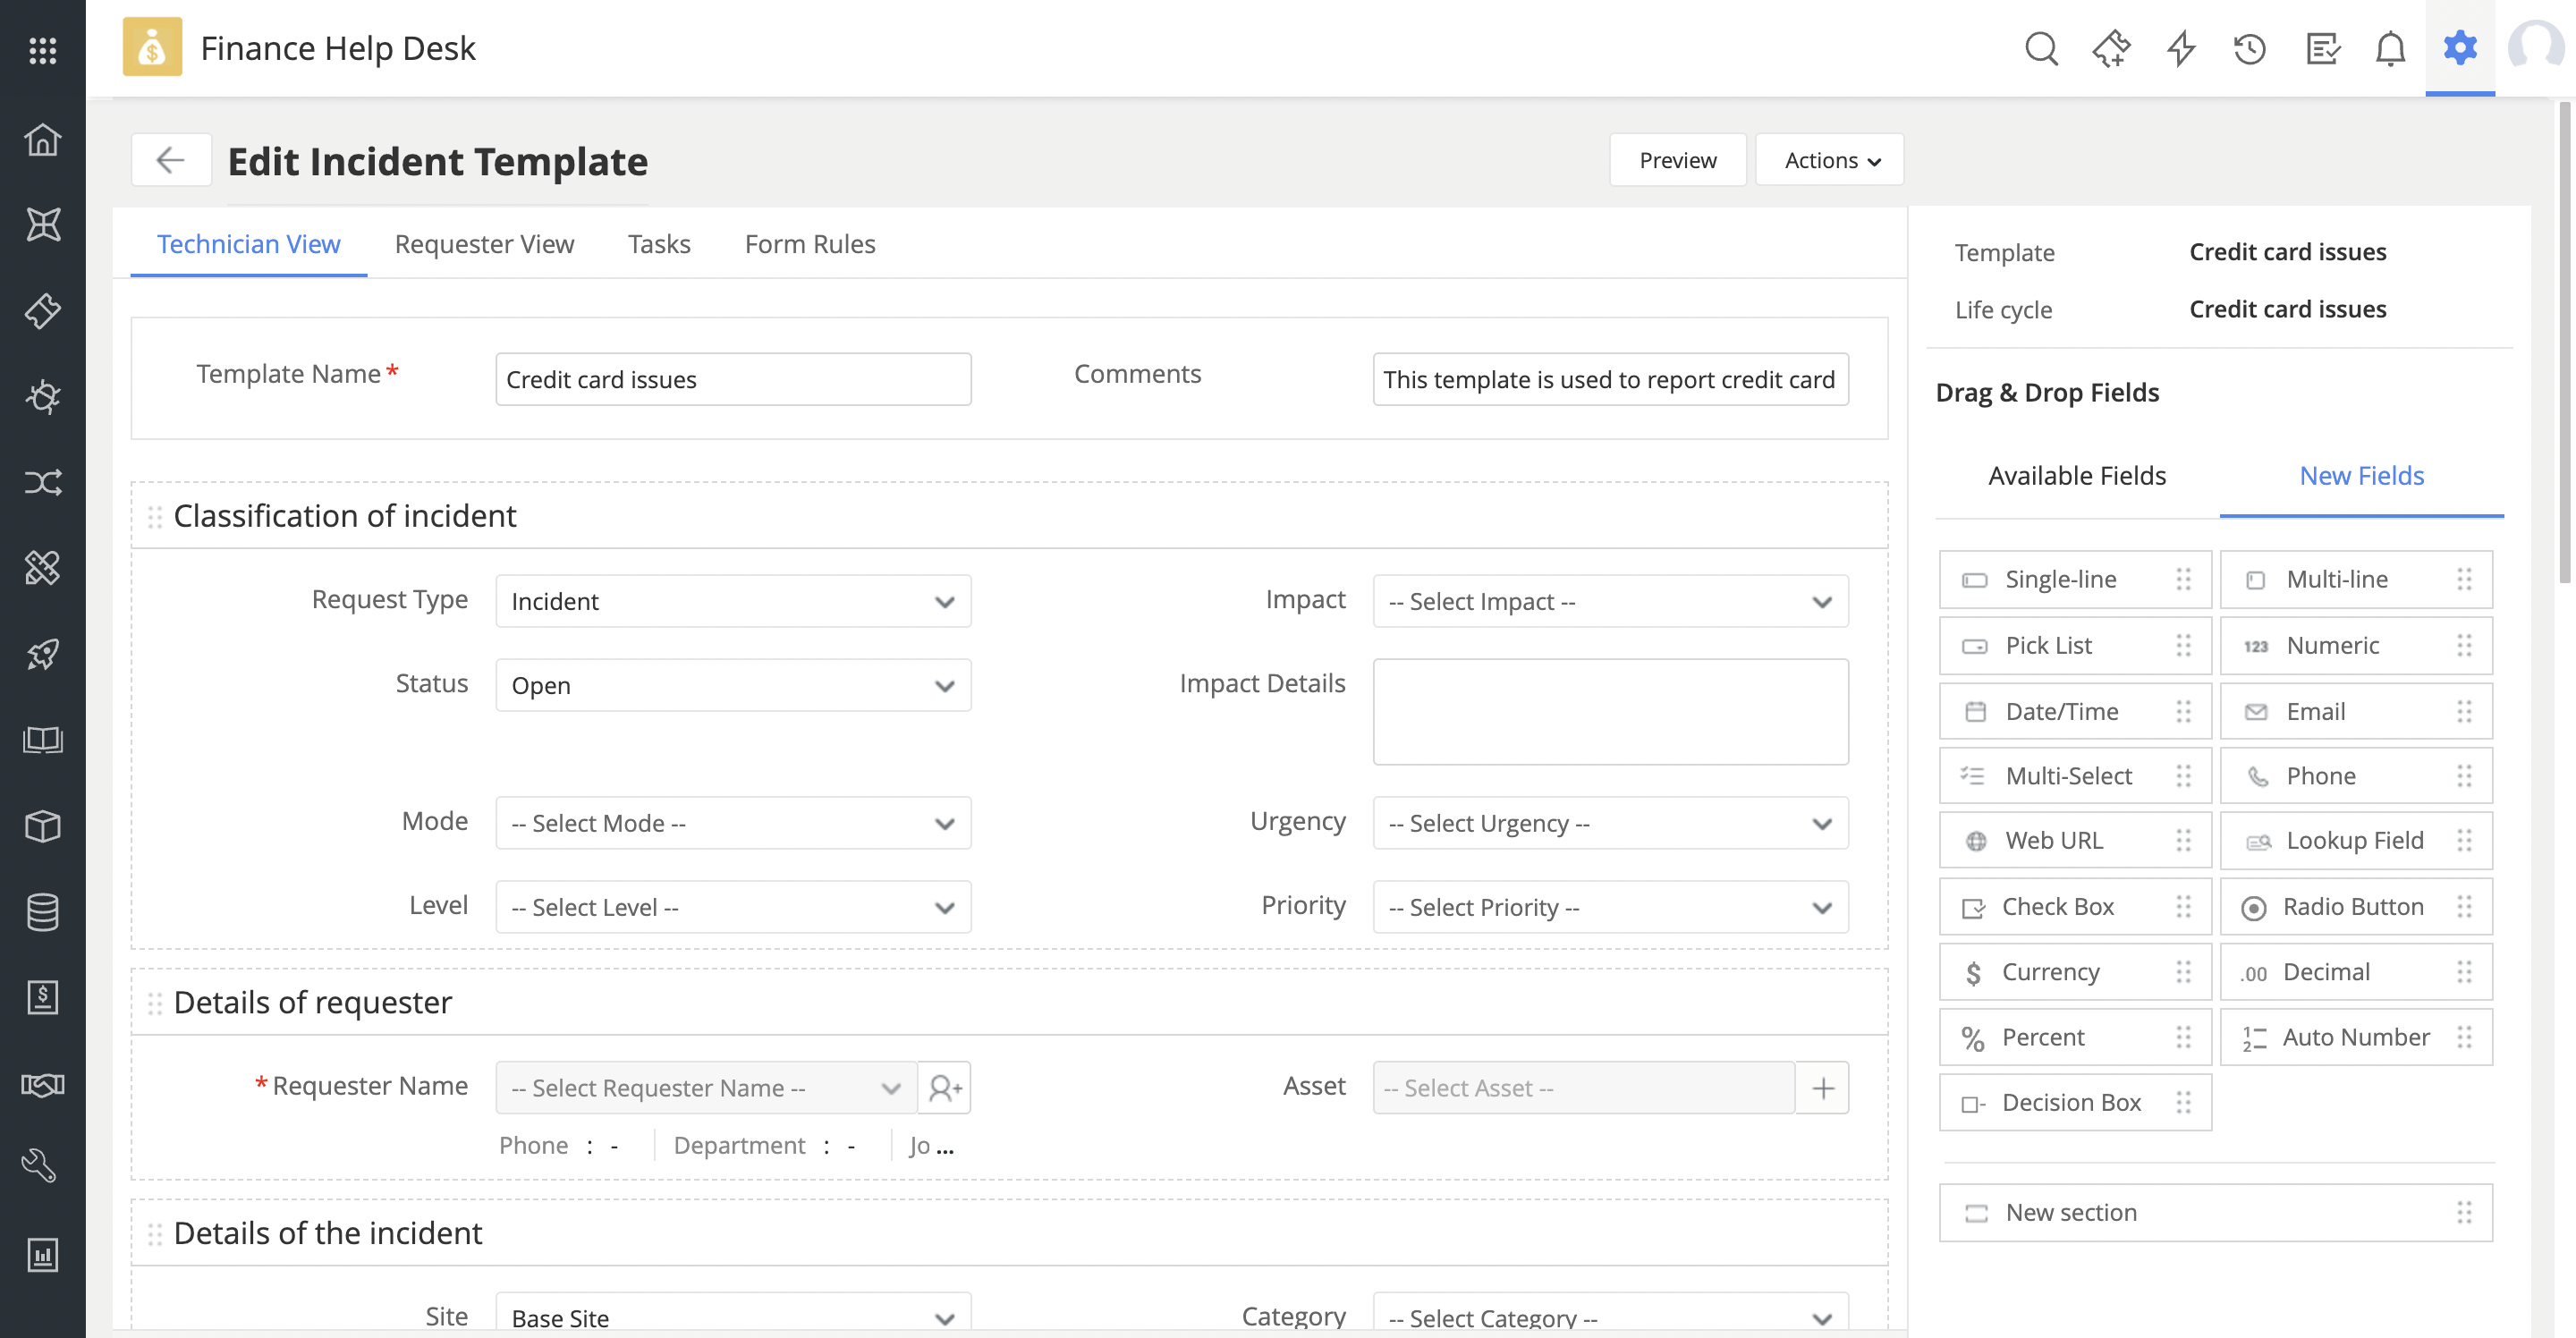The height and width of the screenshot is (1338, 2576).
Task: Click the Preview button
Action: (x=1677, y=159)
